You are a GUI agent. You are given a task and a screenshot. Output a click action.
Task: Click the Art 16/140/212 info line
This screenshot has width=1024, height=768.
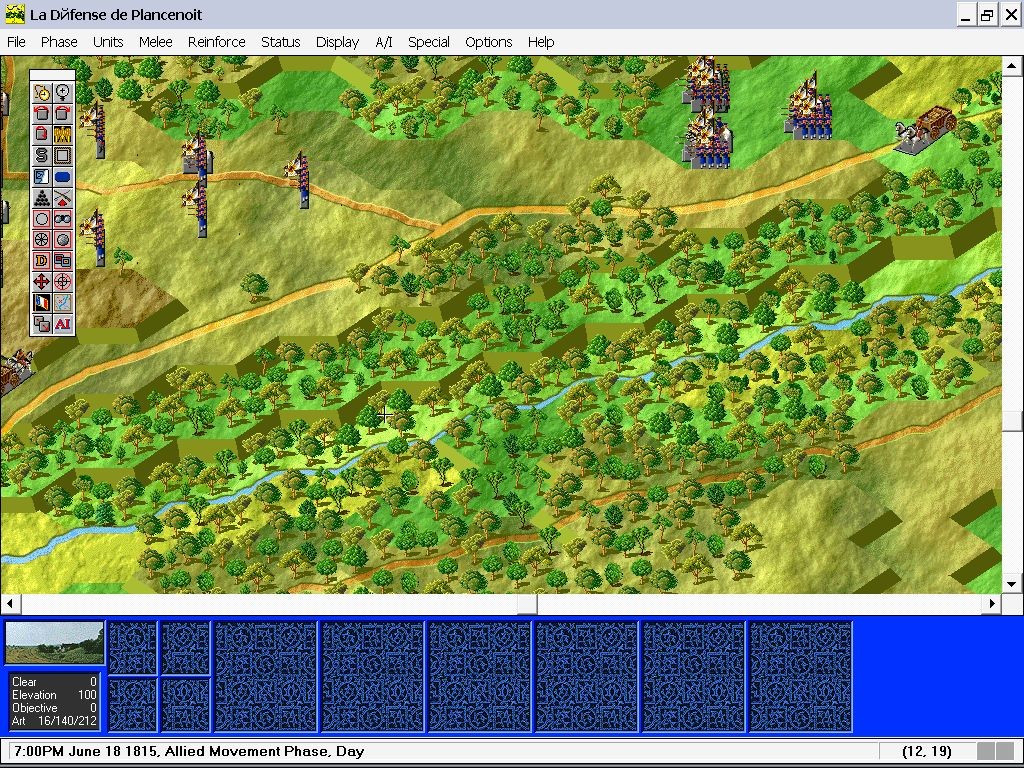[x=54, y=721]
